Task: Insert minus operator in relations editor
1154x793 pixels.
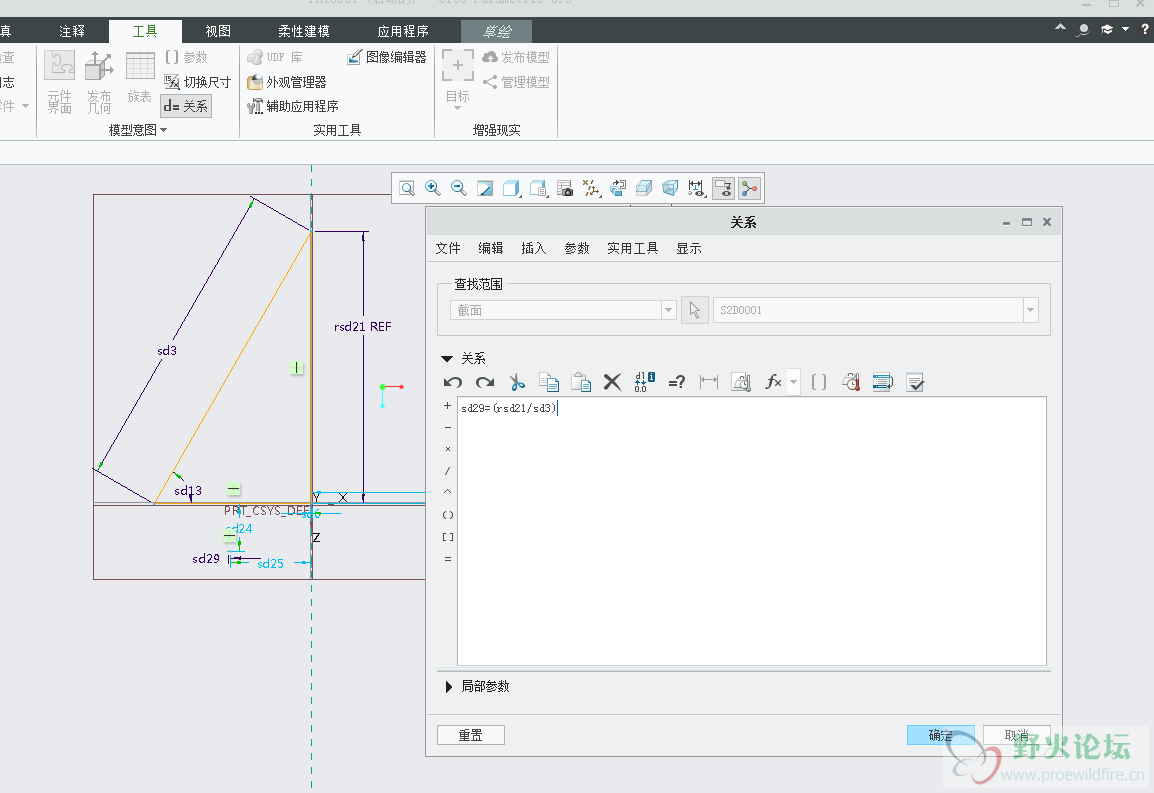Action: pos(447,427)
